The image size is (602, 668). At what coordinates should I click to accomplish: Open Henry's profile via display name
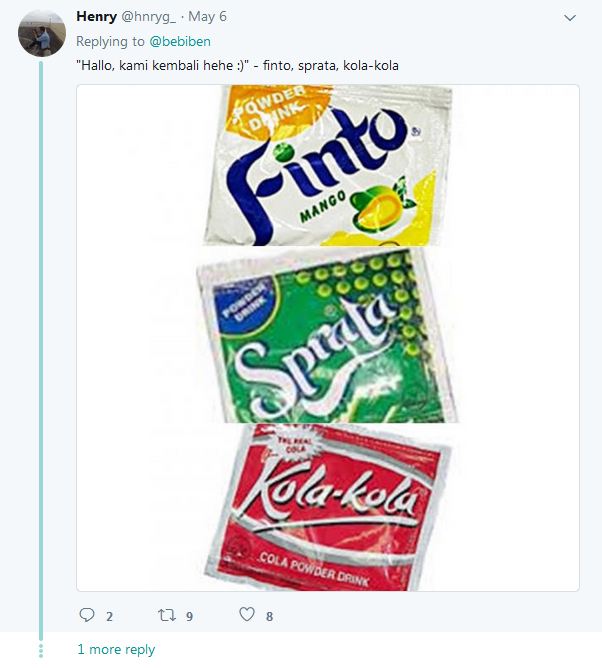click(x=96, y=18)
